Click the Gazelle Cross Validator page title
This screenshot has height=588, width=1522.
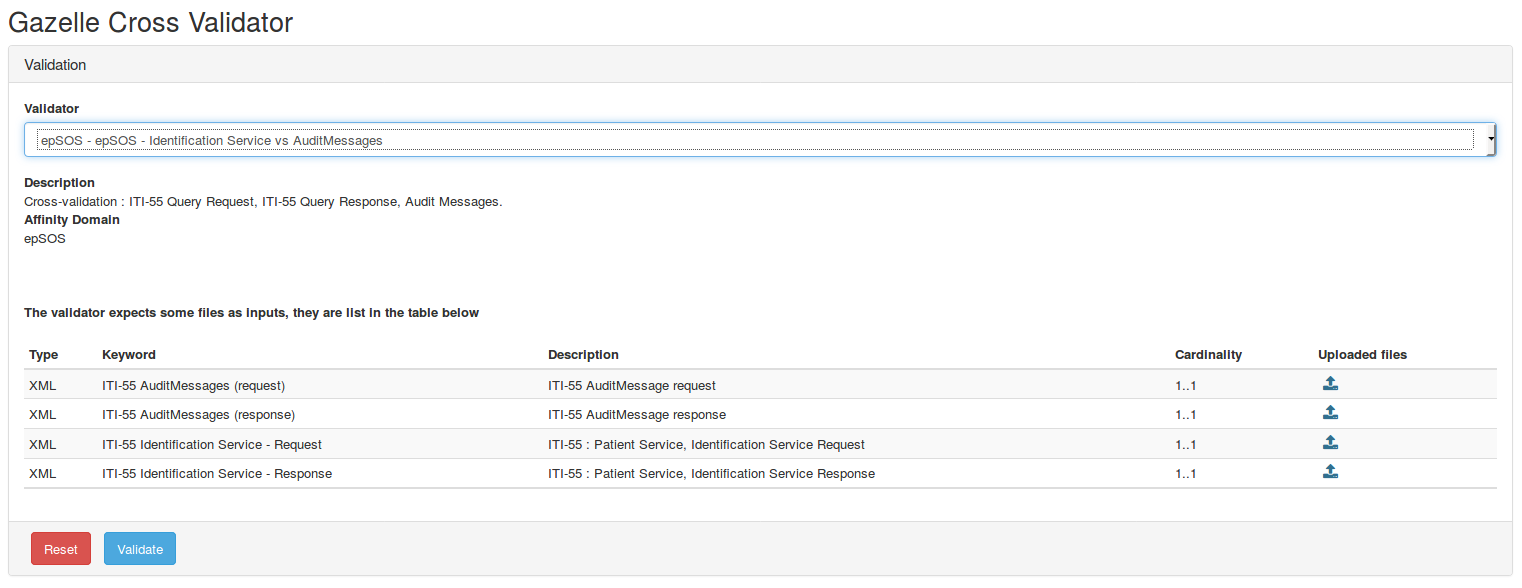coord(151,22)
